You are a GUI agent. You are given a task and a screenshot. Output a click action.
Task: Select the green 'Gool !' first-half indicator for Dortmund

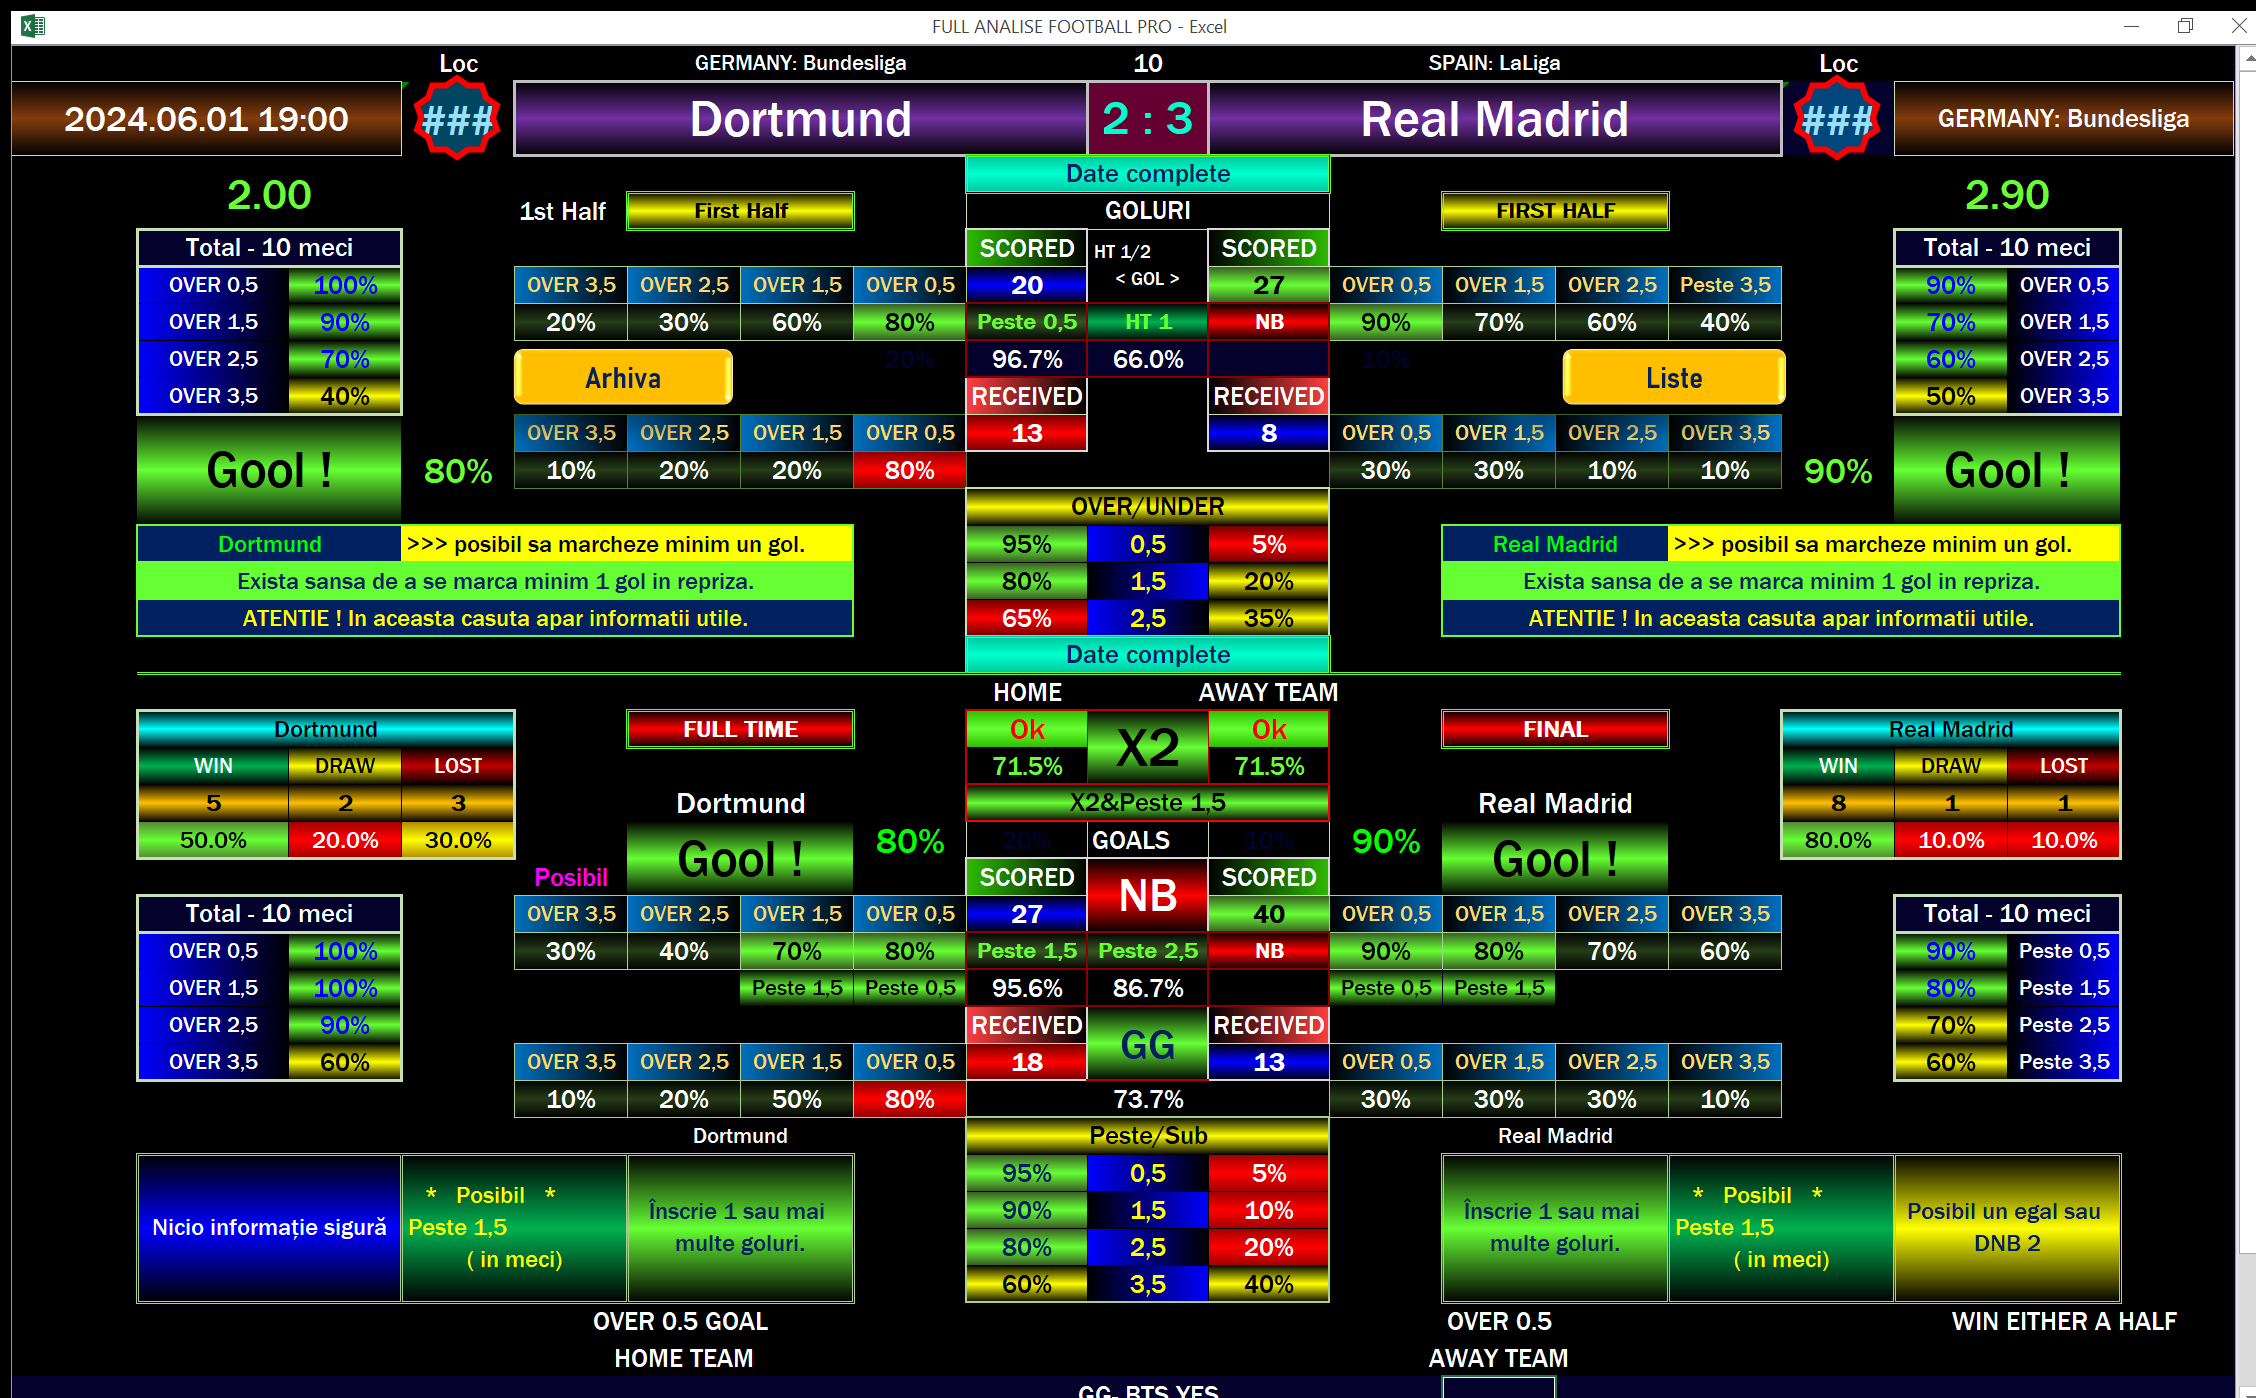[x=268, y=469]
